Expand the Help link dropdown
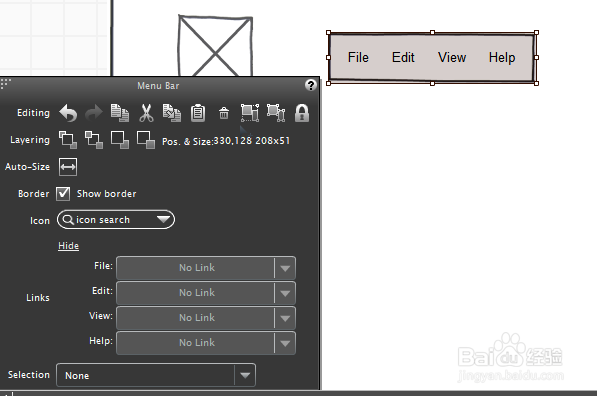The image size is (597, 396). pyautogui.click(x=285, y=343)
